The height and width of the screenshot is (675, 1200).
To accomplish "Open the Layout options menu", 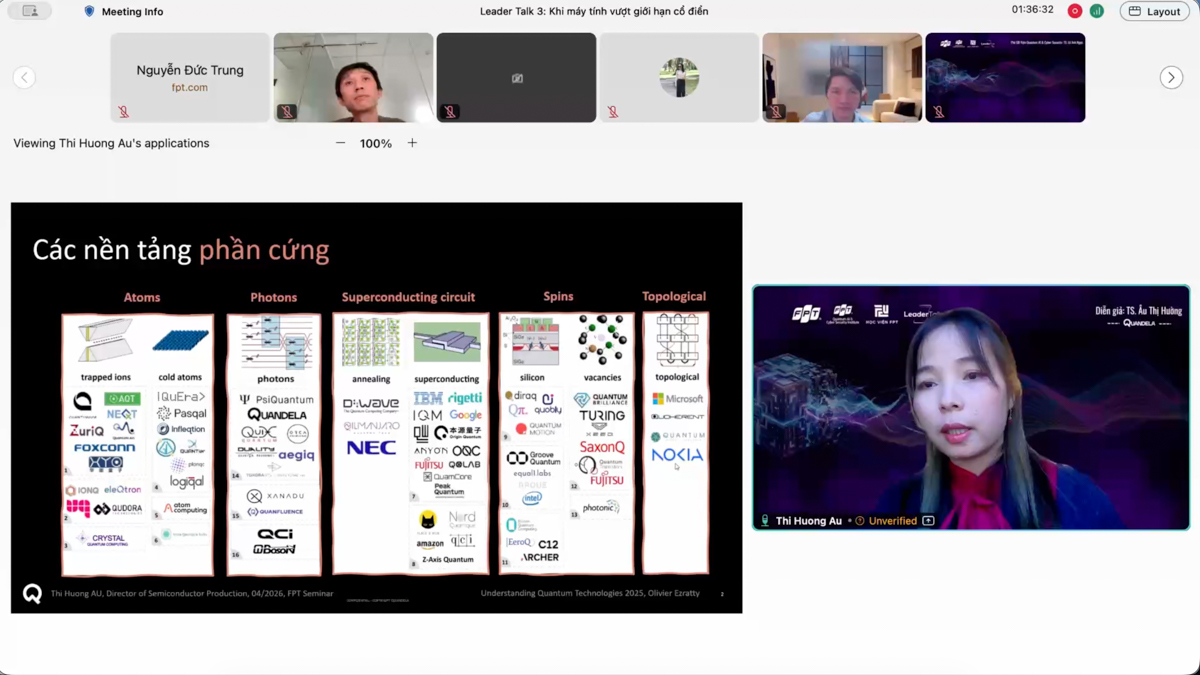I will [1154, 11].
